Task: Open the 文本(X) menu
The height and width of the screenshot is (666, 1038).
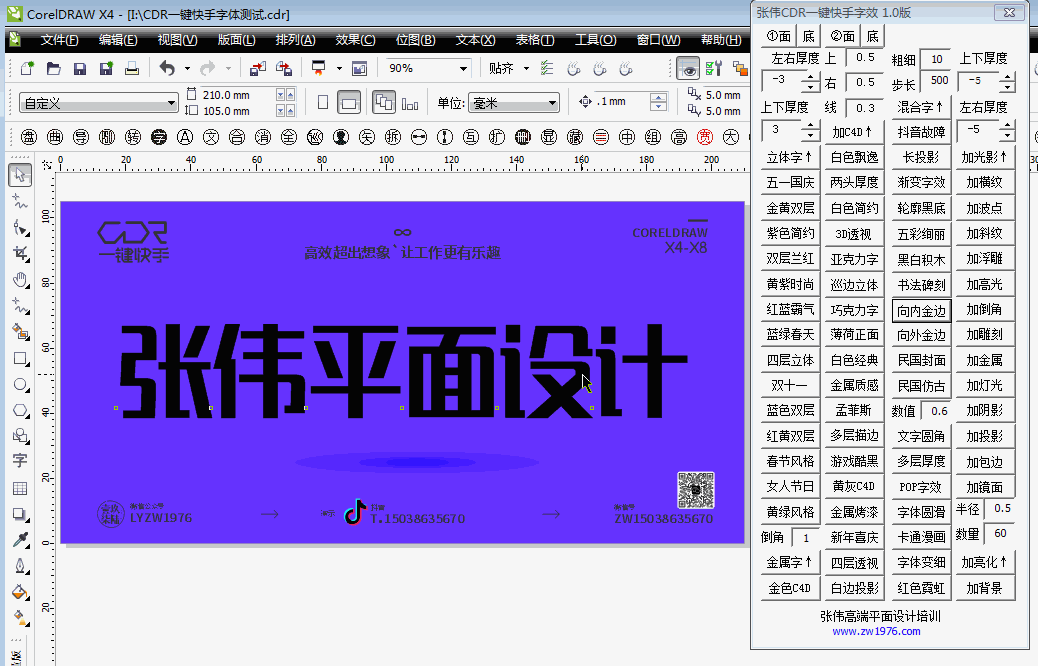Action: pyautogui.click(x=473, y=39)
